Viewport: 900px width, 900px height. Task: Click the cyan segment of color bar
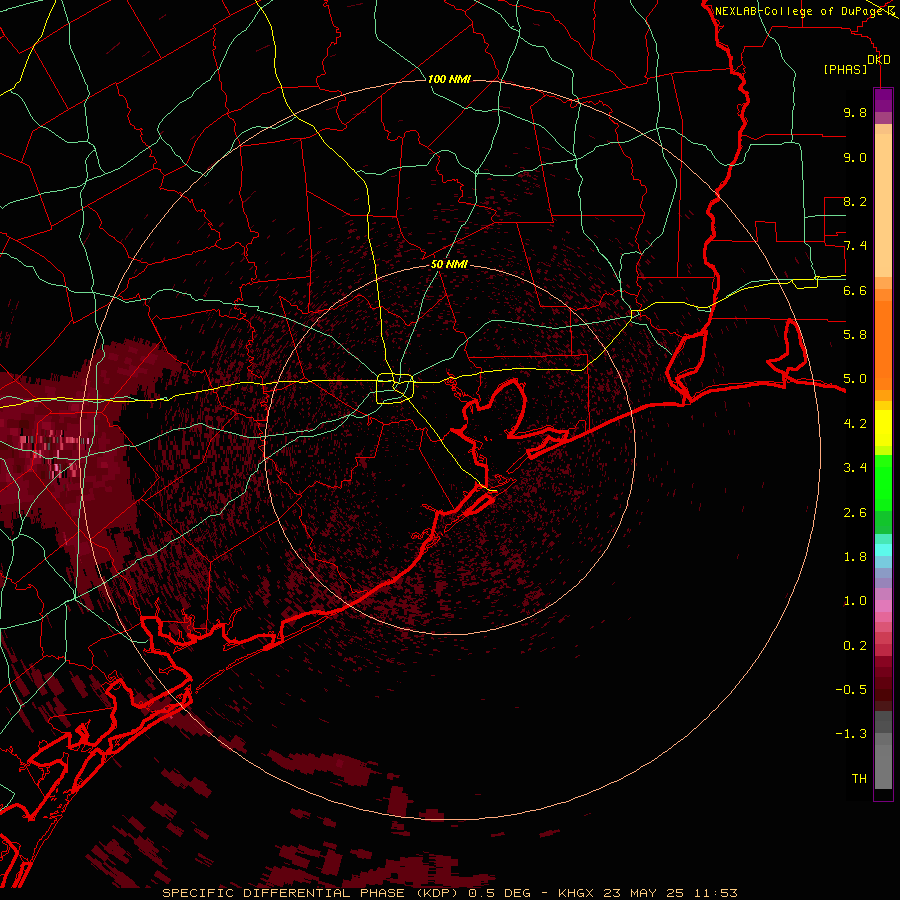(883, 550)
